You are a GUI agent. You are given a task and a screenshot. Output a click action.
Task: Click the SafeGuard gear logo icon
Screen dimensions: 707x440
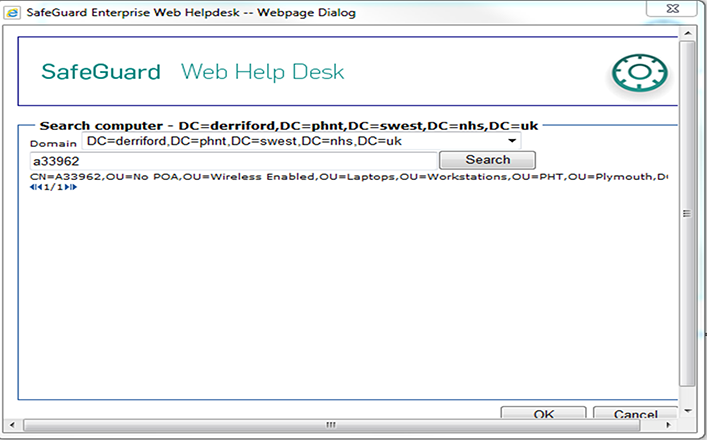coord(639,73)
